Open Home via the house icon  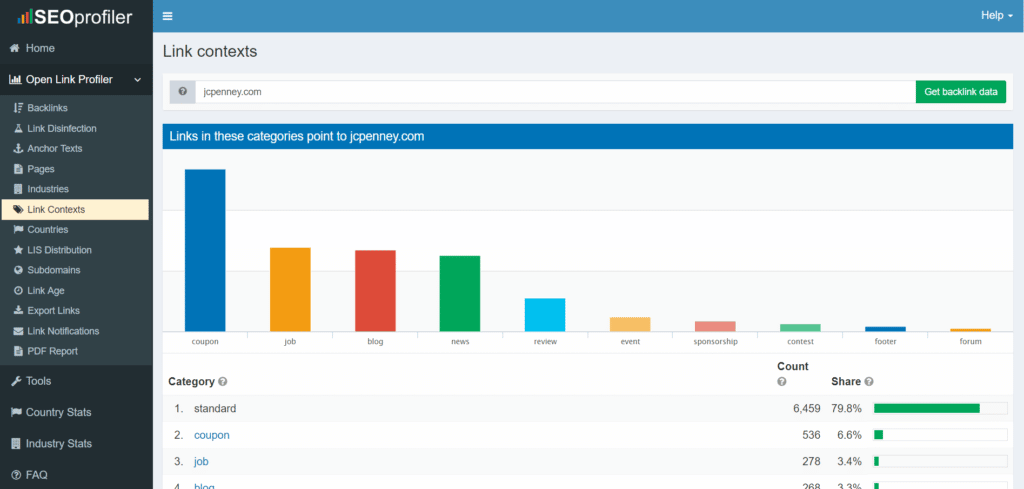pos(16,48)
